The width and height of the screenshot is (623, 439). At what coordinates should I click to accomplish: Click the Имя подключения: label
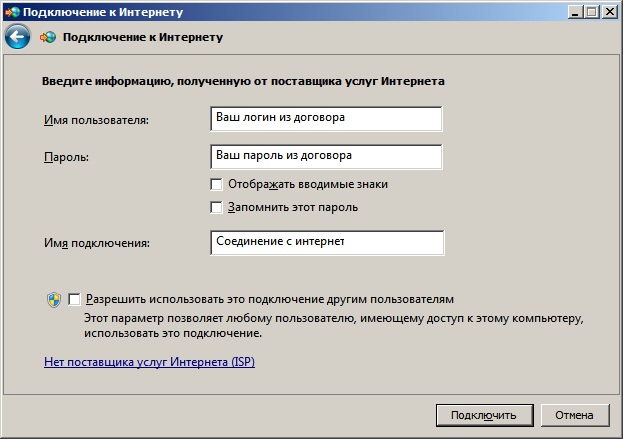coord(97,243)
